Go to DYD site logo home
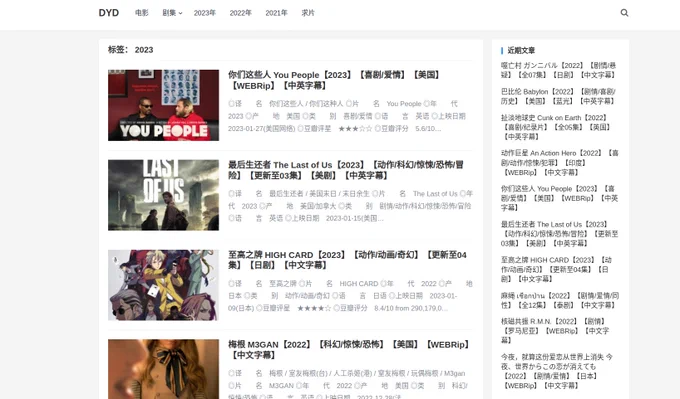 point(108,13)
